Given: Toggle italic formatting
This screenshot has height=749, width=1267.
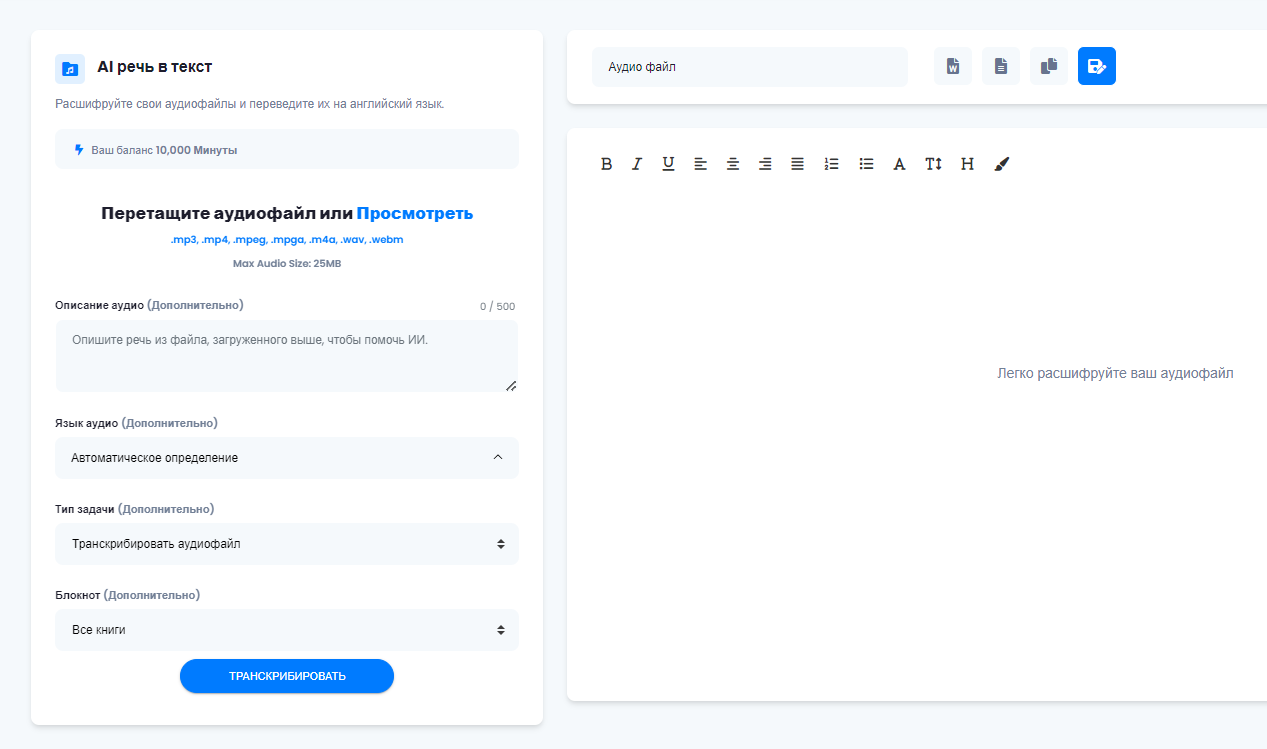Looking at the screenshot, I should click(x=636, y=164).
